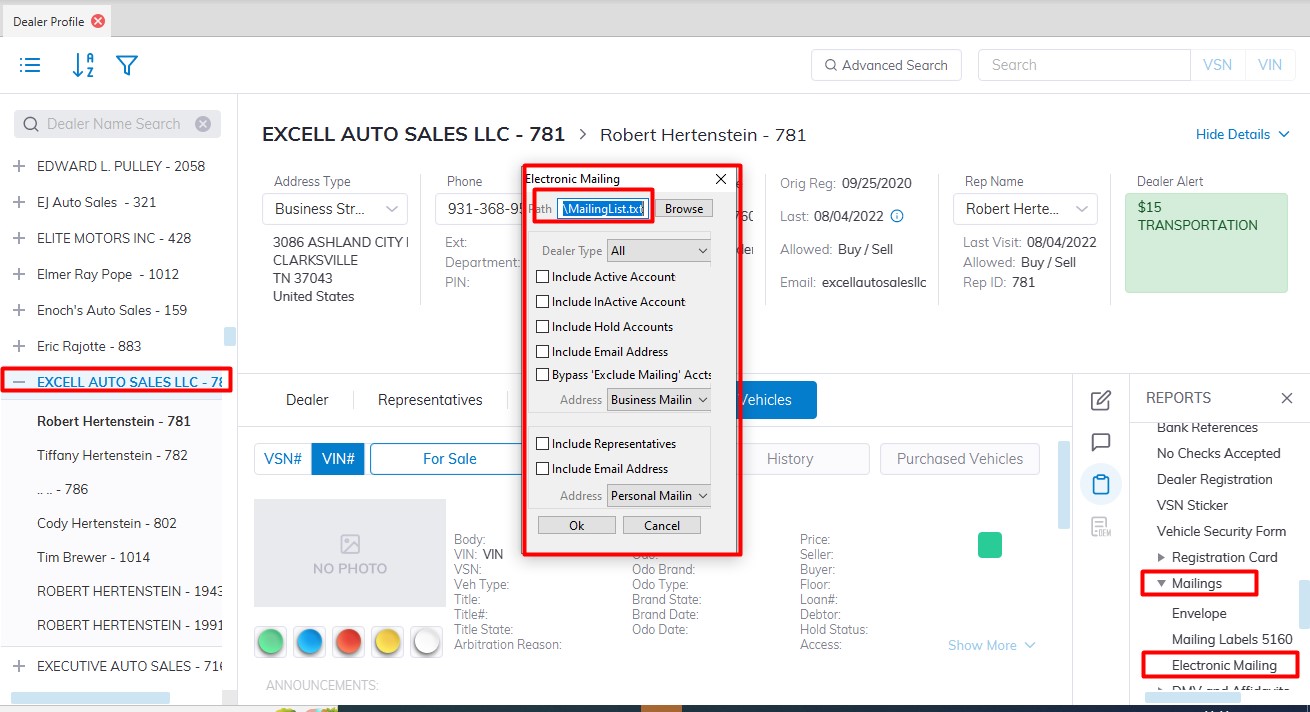1310x712 pixels.
Task: Click the A-Z sort icon
Action: click(x=83, y=66)
